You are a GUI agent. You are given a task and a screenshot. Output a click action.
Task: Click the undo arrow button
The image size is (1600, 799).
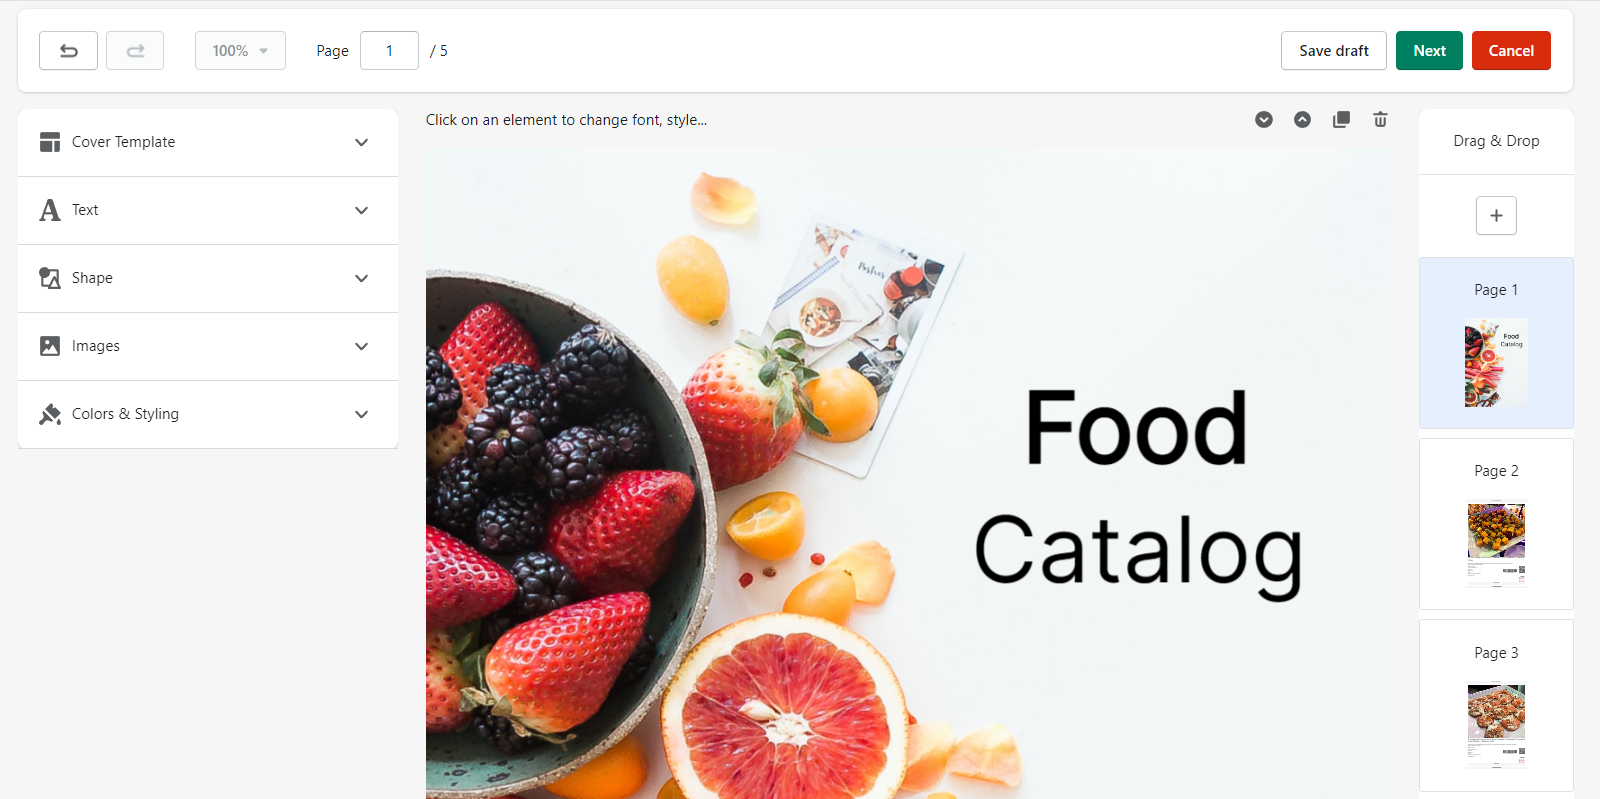pos(68,51)
